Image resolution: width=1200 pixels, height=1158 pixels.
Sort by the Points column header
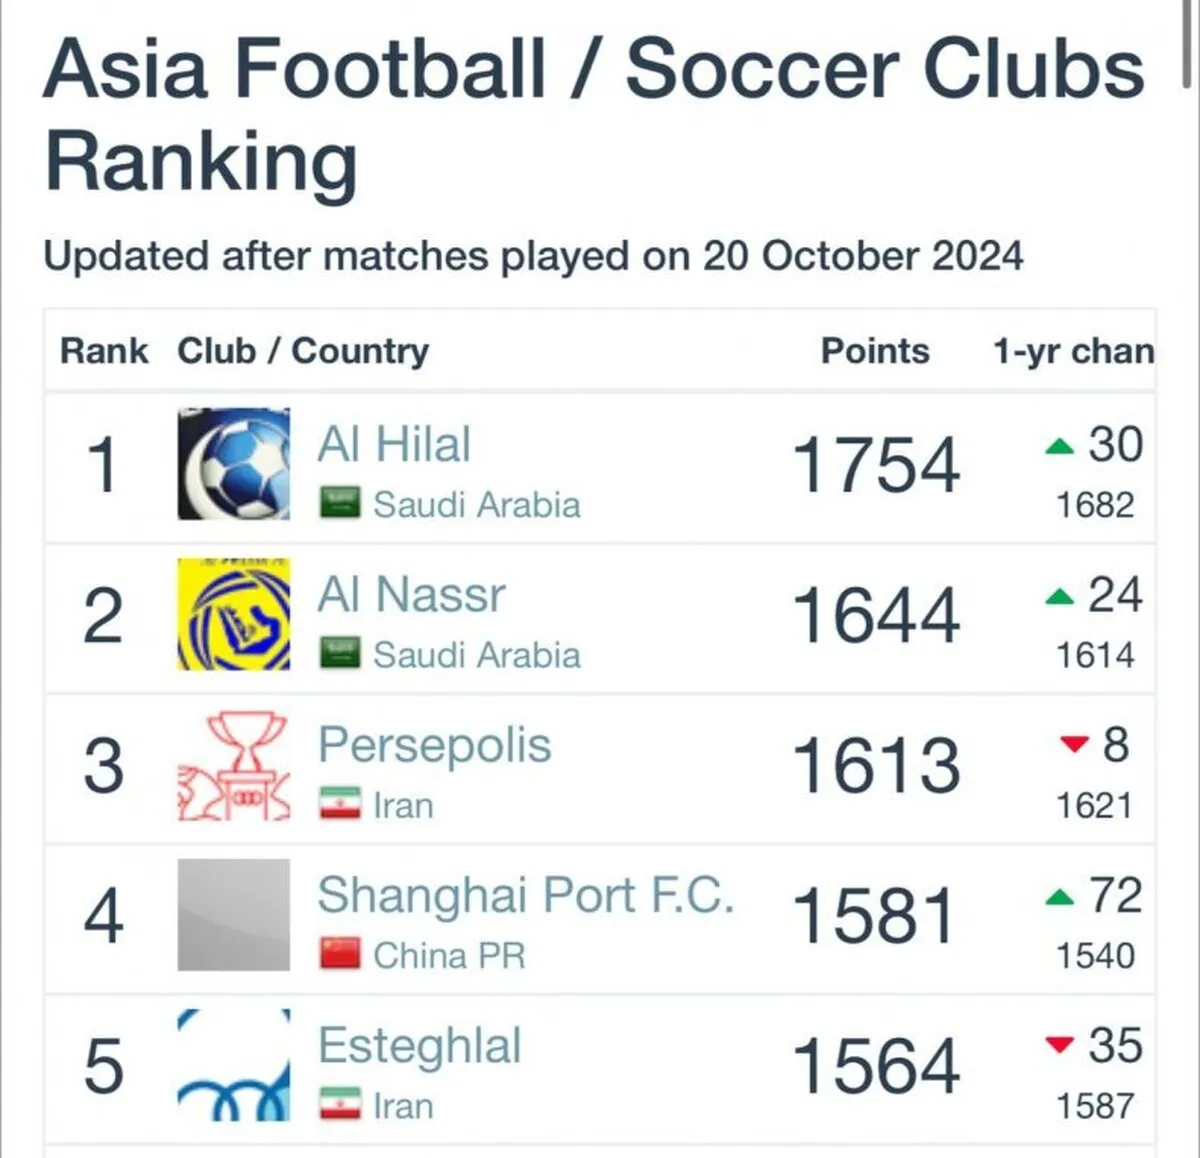tap(875, 351)
